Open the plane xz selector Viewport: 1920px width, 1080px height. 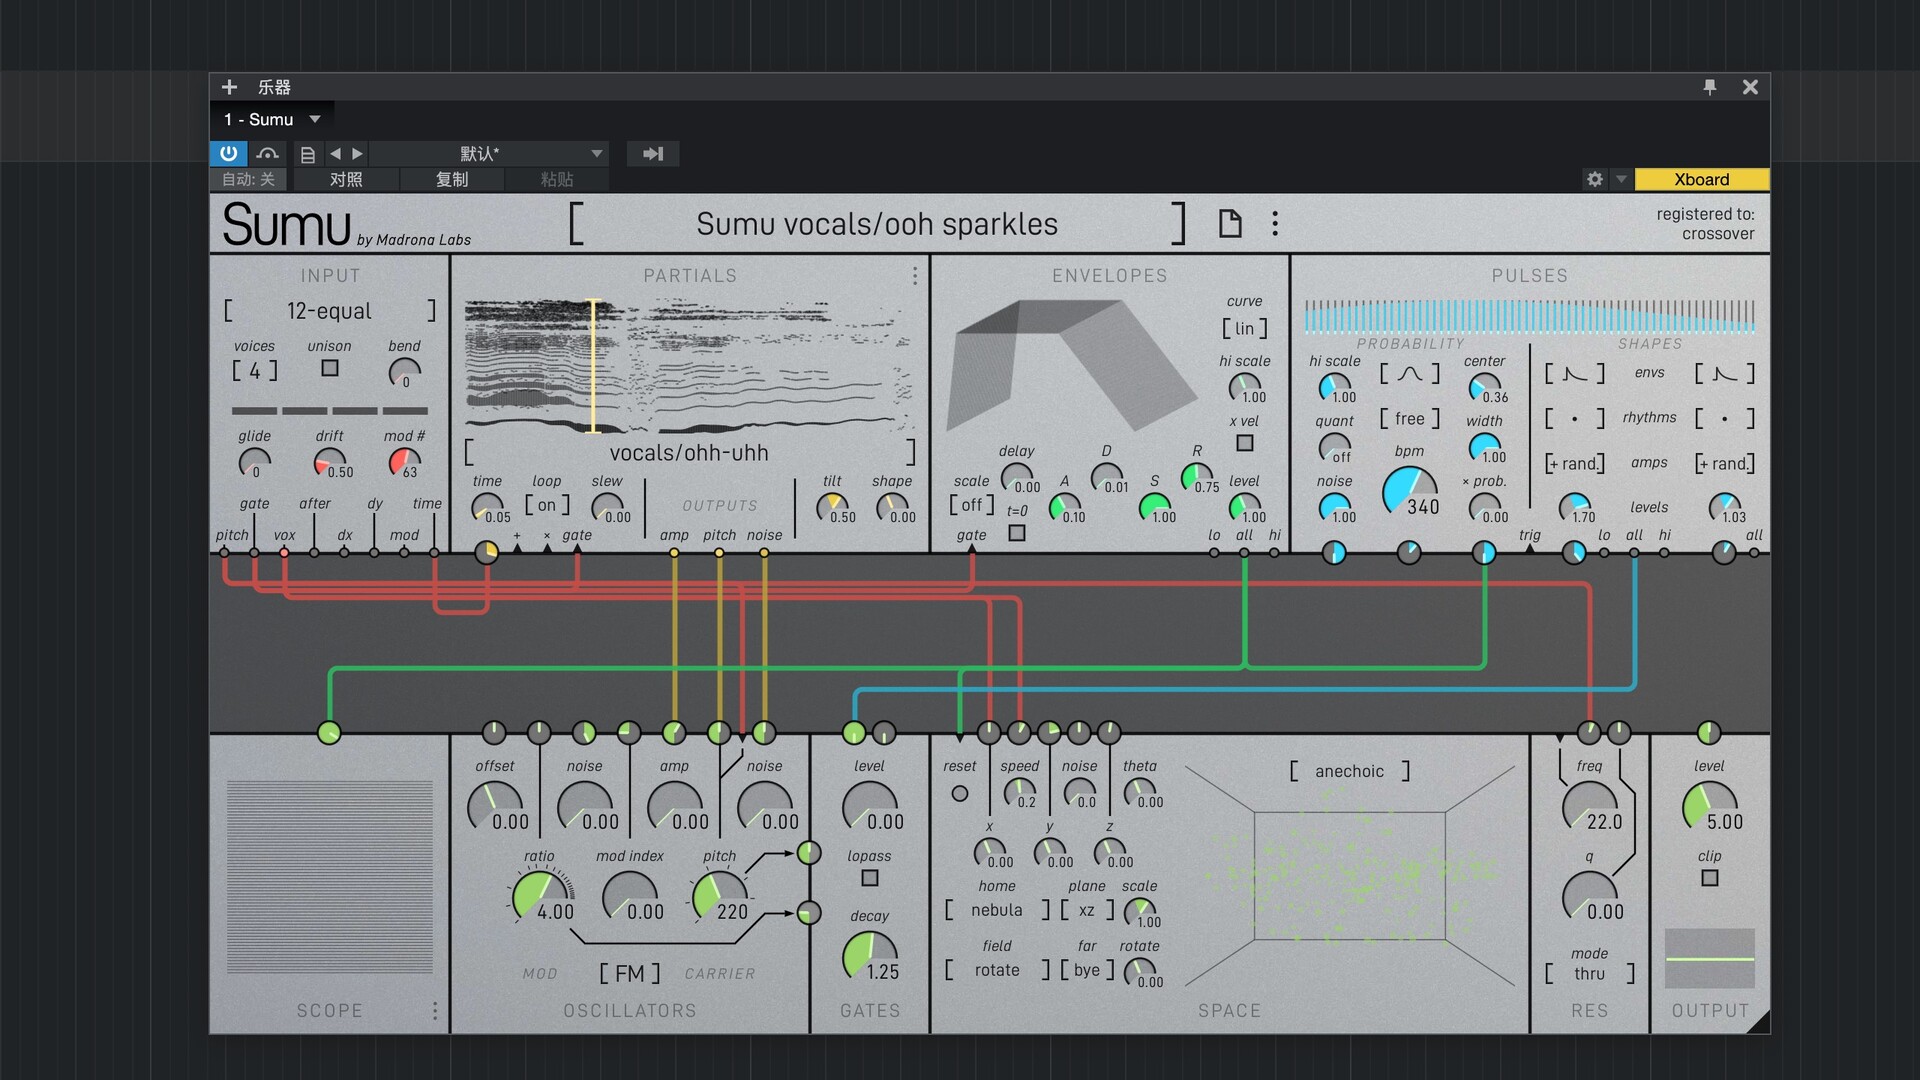[x=1087, y=911]
